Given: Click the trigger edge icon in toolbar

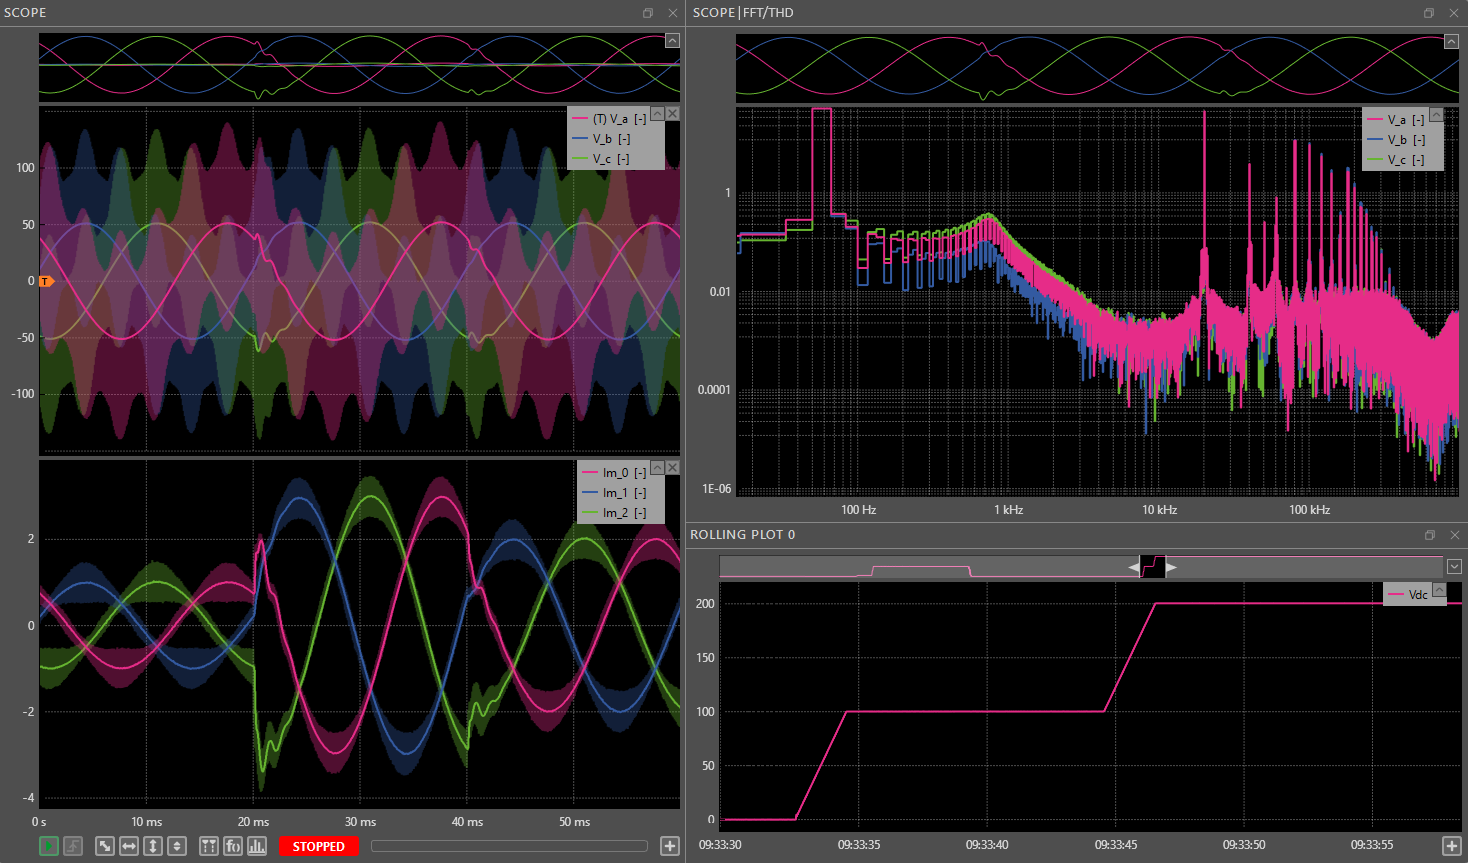Looking at the screenshot, I should 73,846.
